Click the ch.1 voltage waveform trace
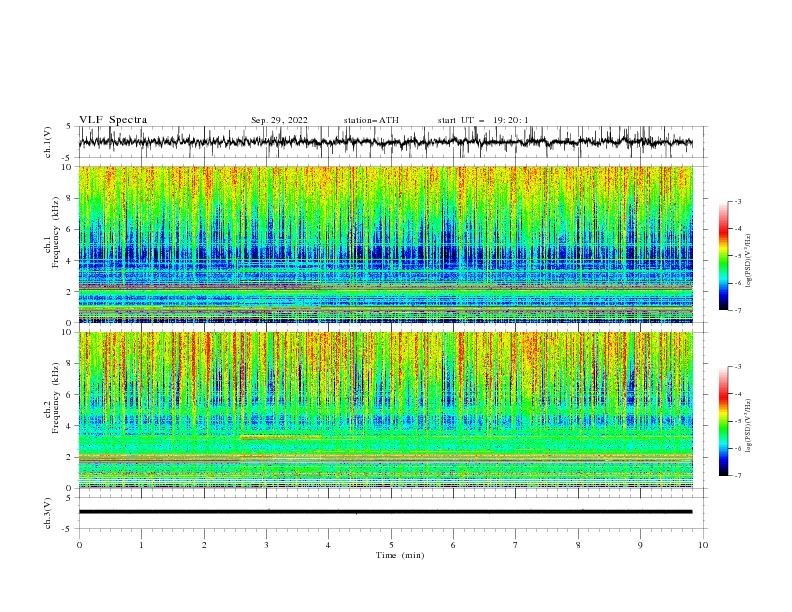The width and height of the screenshot is (792, 612). pos(385,142)
